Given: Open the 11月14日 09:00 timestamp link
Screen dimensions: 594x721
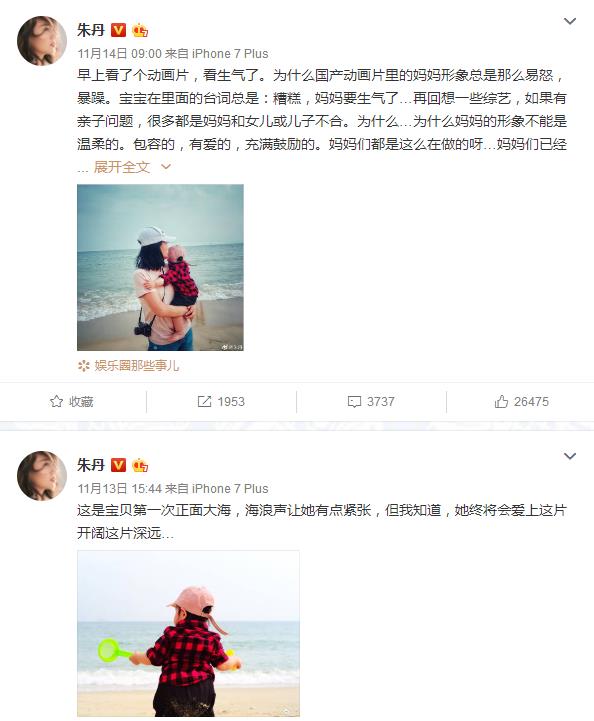Looking at the screenshot, I should (x=120, y=54).
